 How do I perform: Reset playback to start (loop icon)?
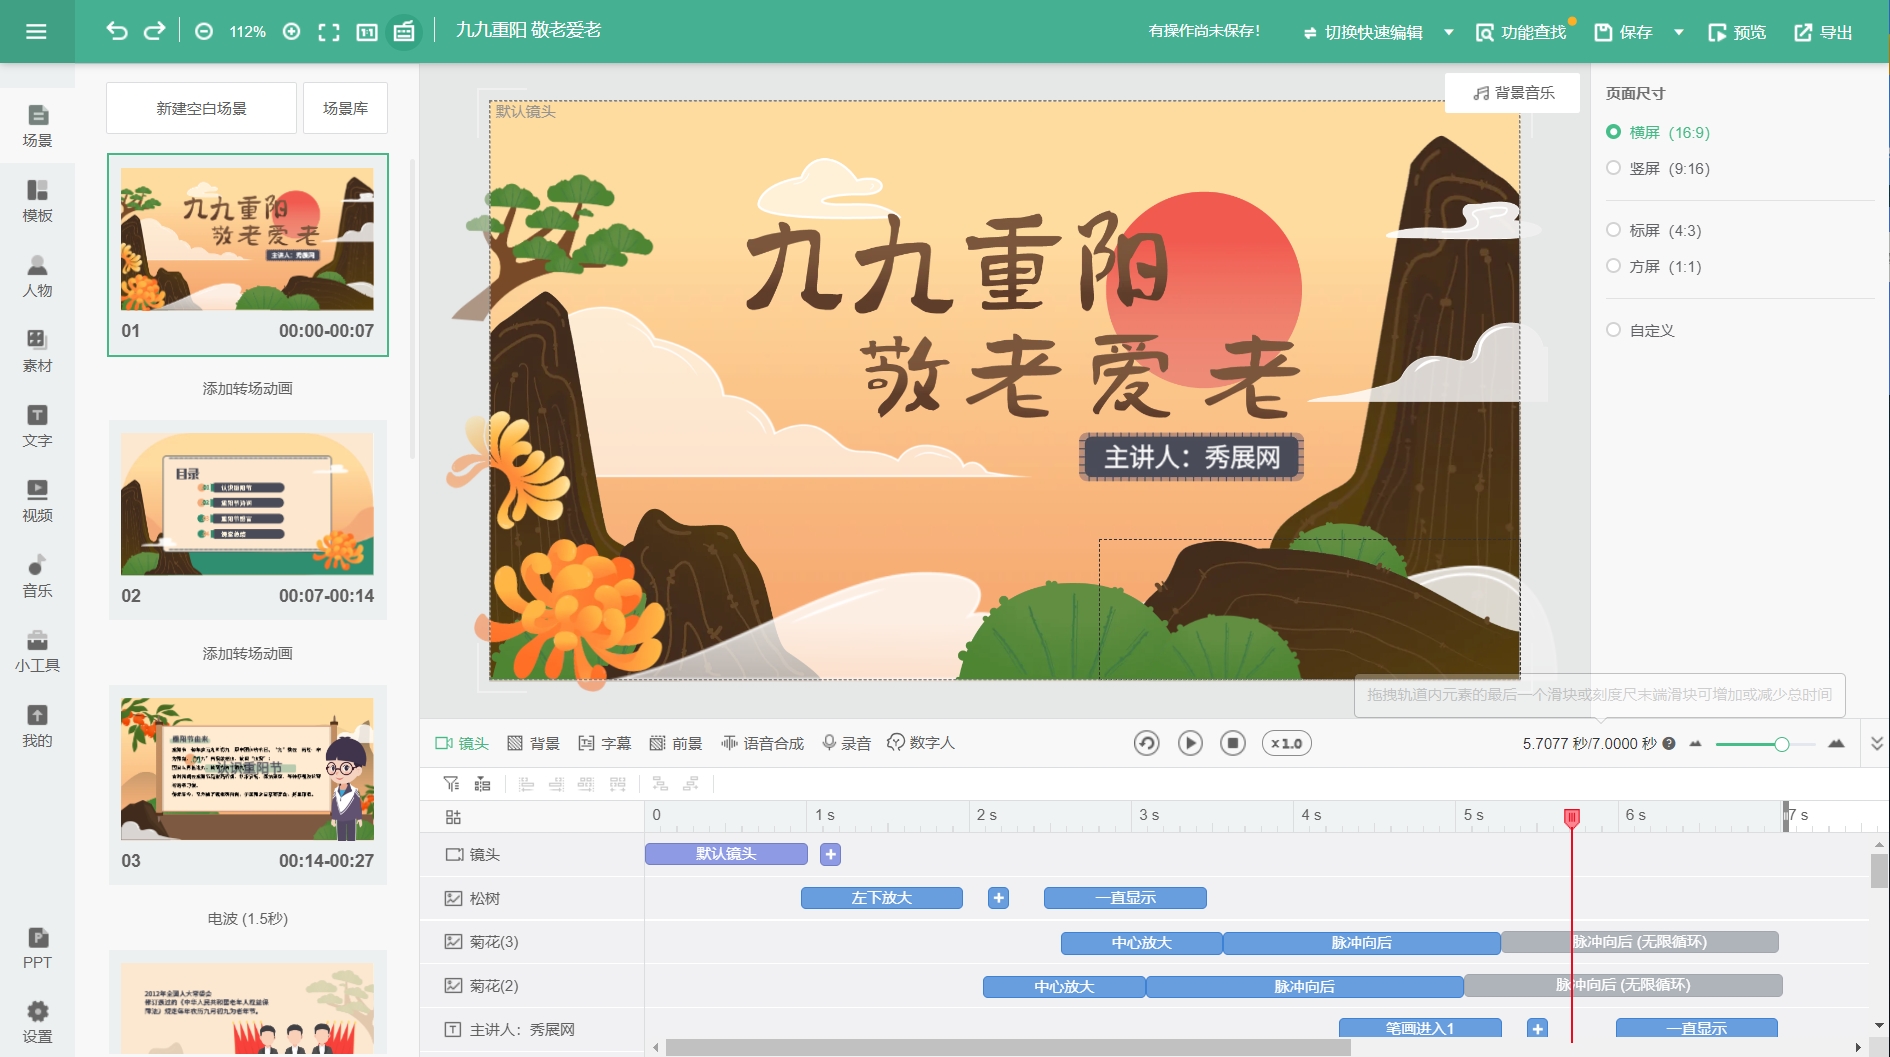(x=1147, y=743)
